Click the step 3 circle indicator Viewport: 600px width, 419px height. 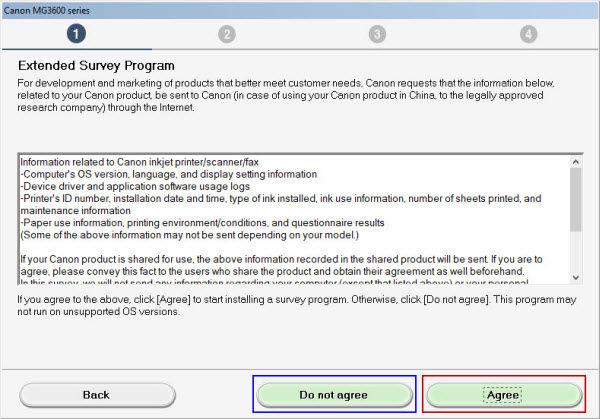tap(377, 34)
